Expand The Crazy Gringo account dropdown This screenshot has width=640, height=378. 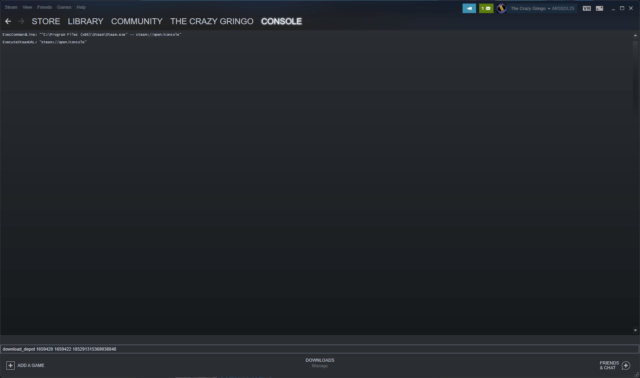(x=542, y=8)
